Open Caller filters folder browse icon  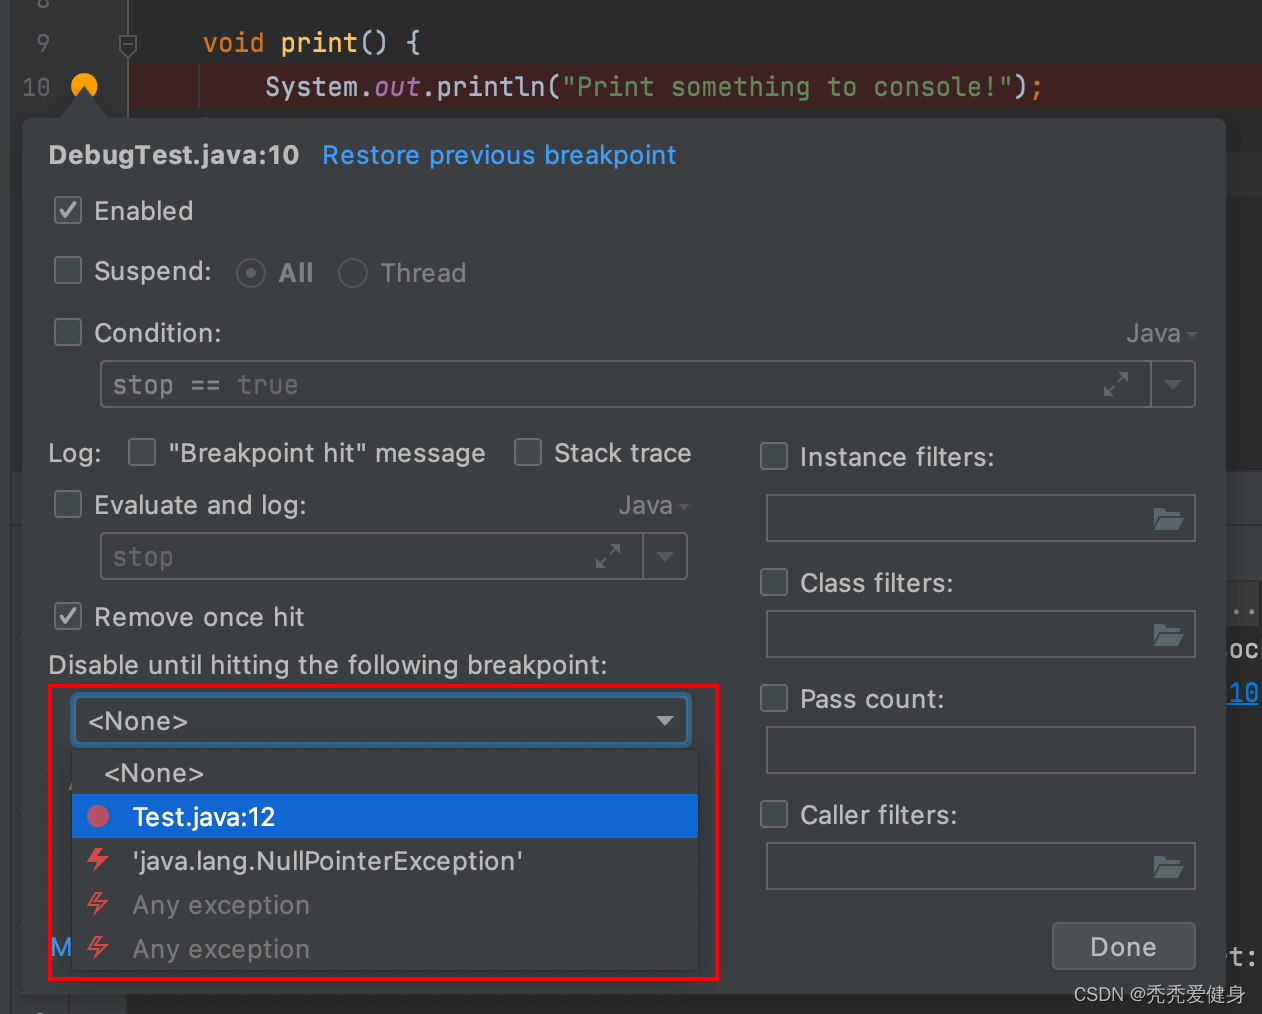click(x=1168, y=867)
